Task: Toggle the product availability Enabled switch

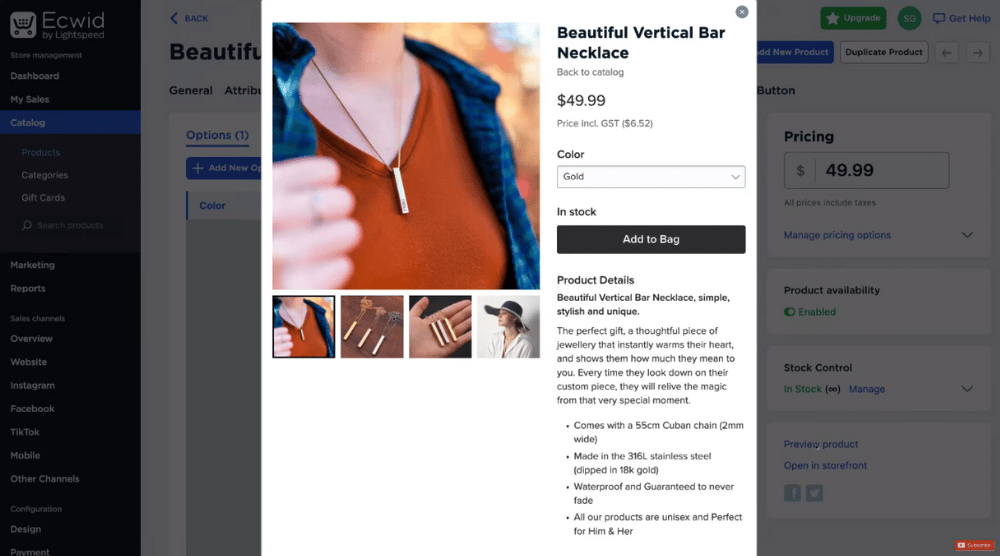Action: tap(790, 312)
